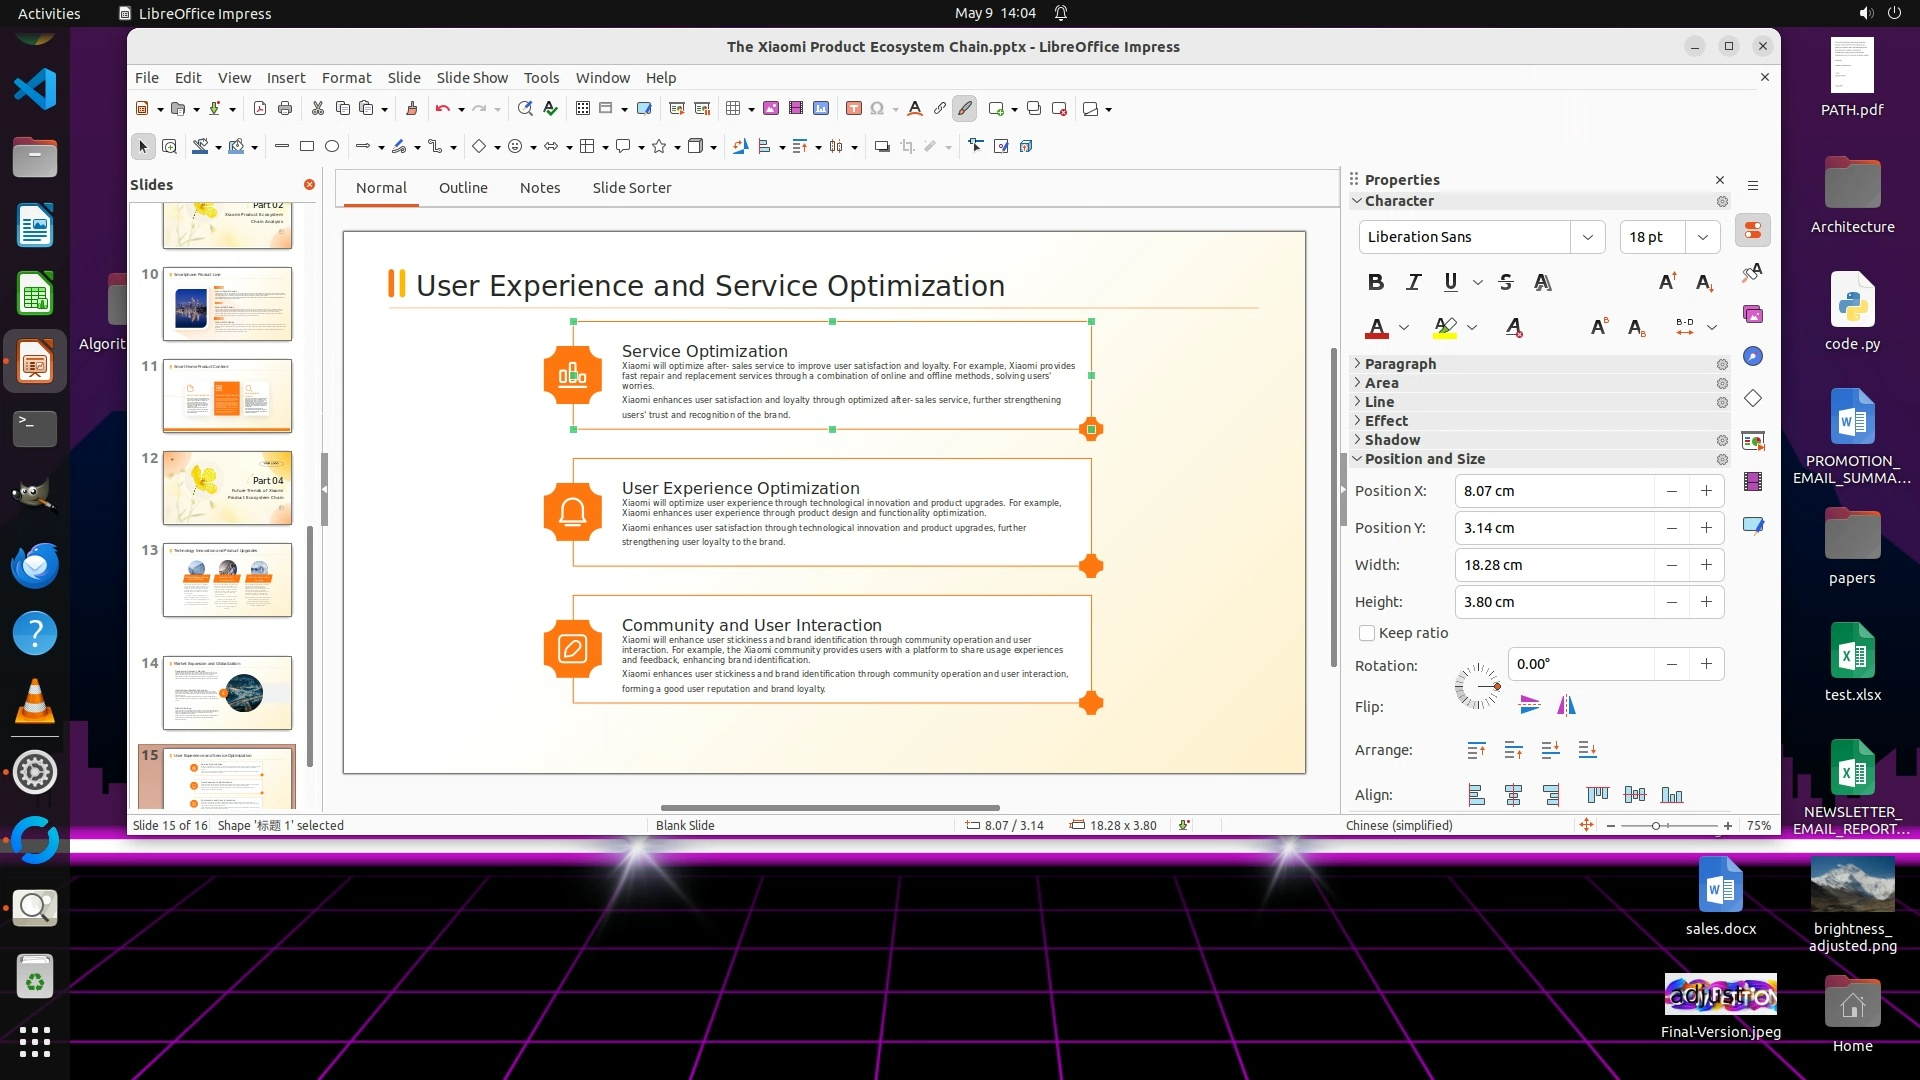Bring shape to front in Arrange
Screen dimensions: 1920x1080
(1476, 750)
